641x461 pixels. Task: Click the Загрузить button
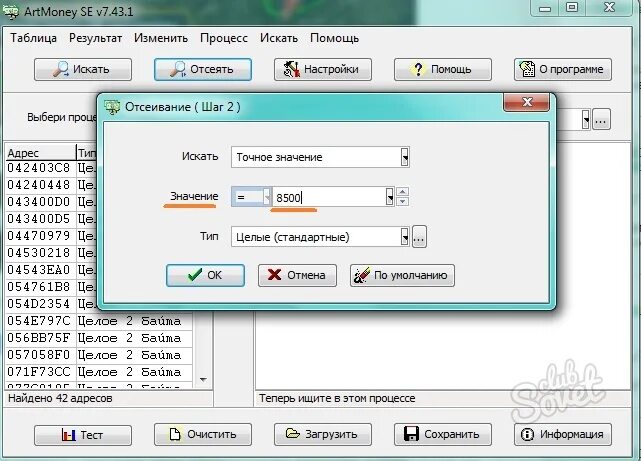[x=323, y=434]
